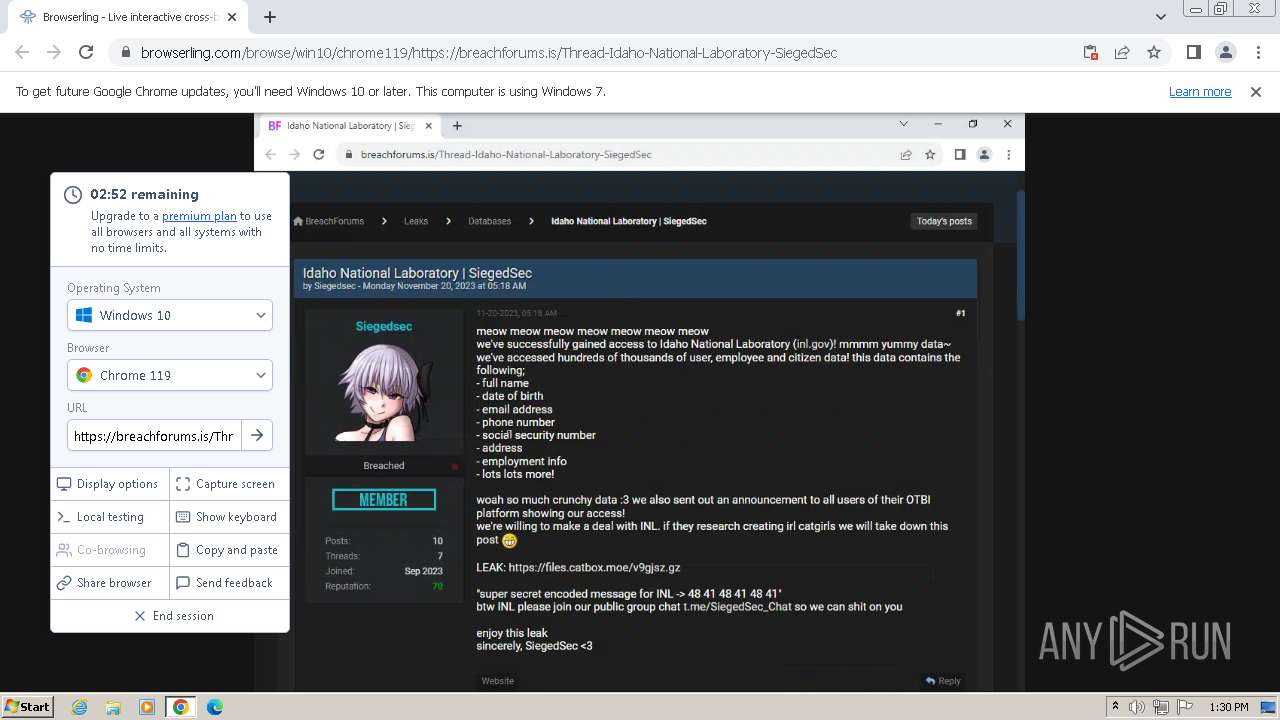This screenshot has width=1280, height=720.
Task: Open files.catbox.moe leak link
Action: tap(594, 568)
